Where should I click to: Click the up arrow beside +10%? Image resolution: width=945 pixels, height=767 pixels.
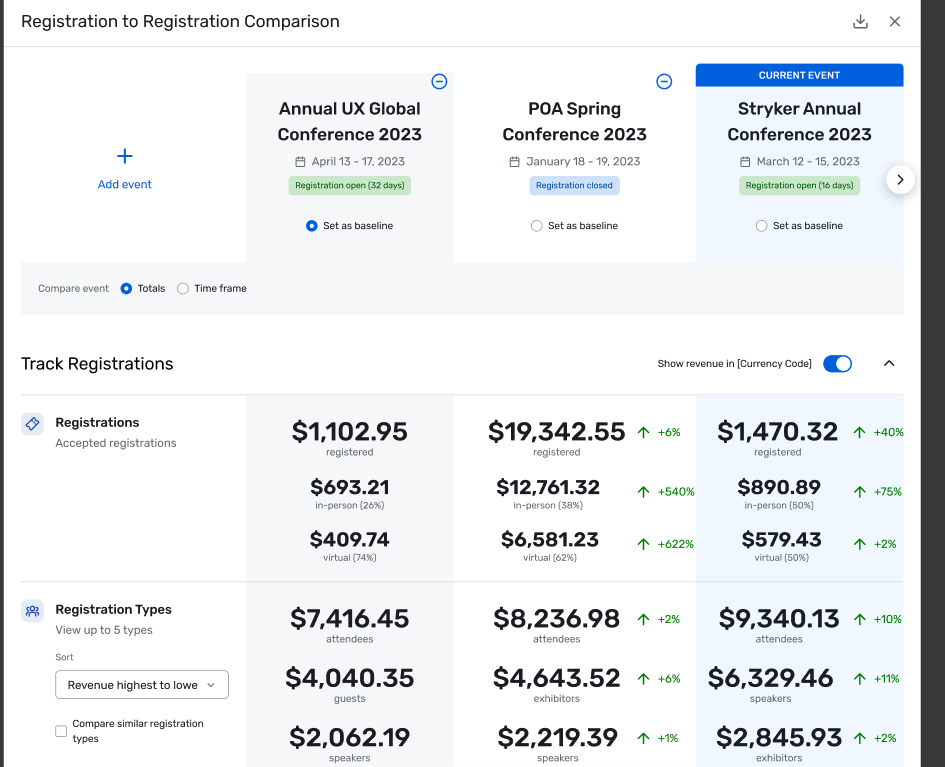pos(860,619)
